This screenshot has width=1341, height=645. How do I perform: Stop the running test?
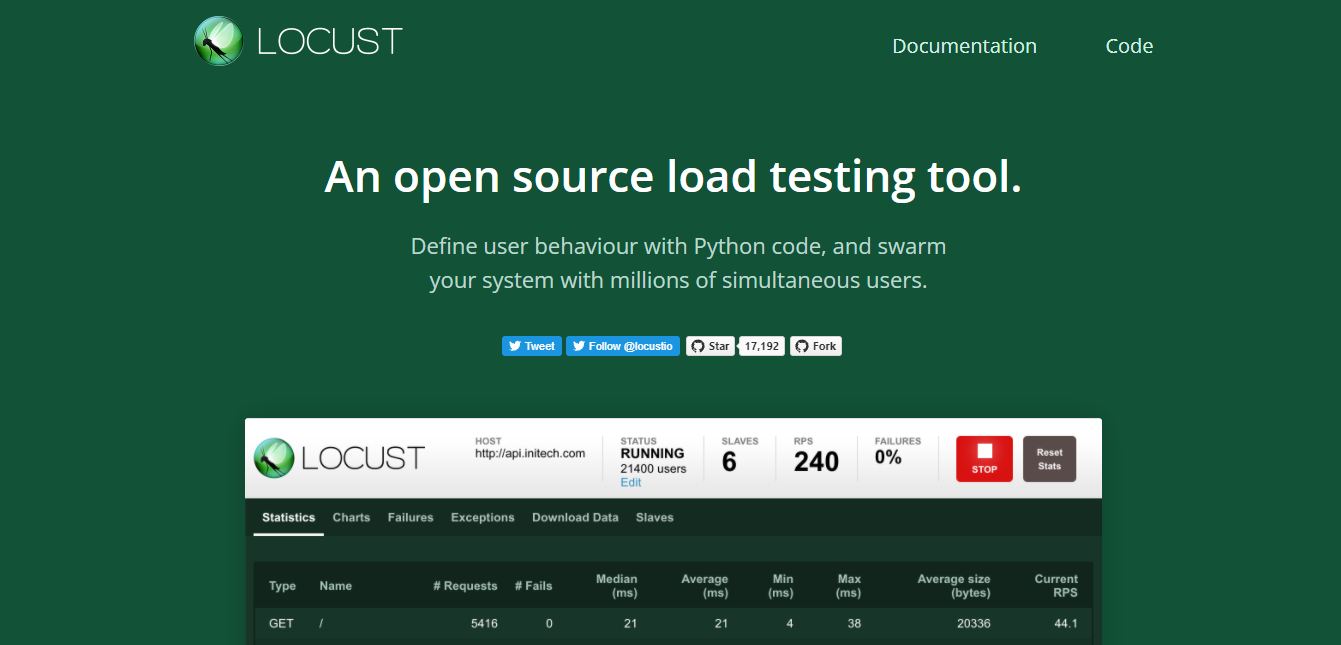pyautogui.click(x=984, y=459)
